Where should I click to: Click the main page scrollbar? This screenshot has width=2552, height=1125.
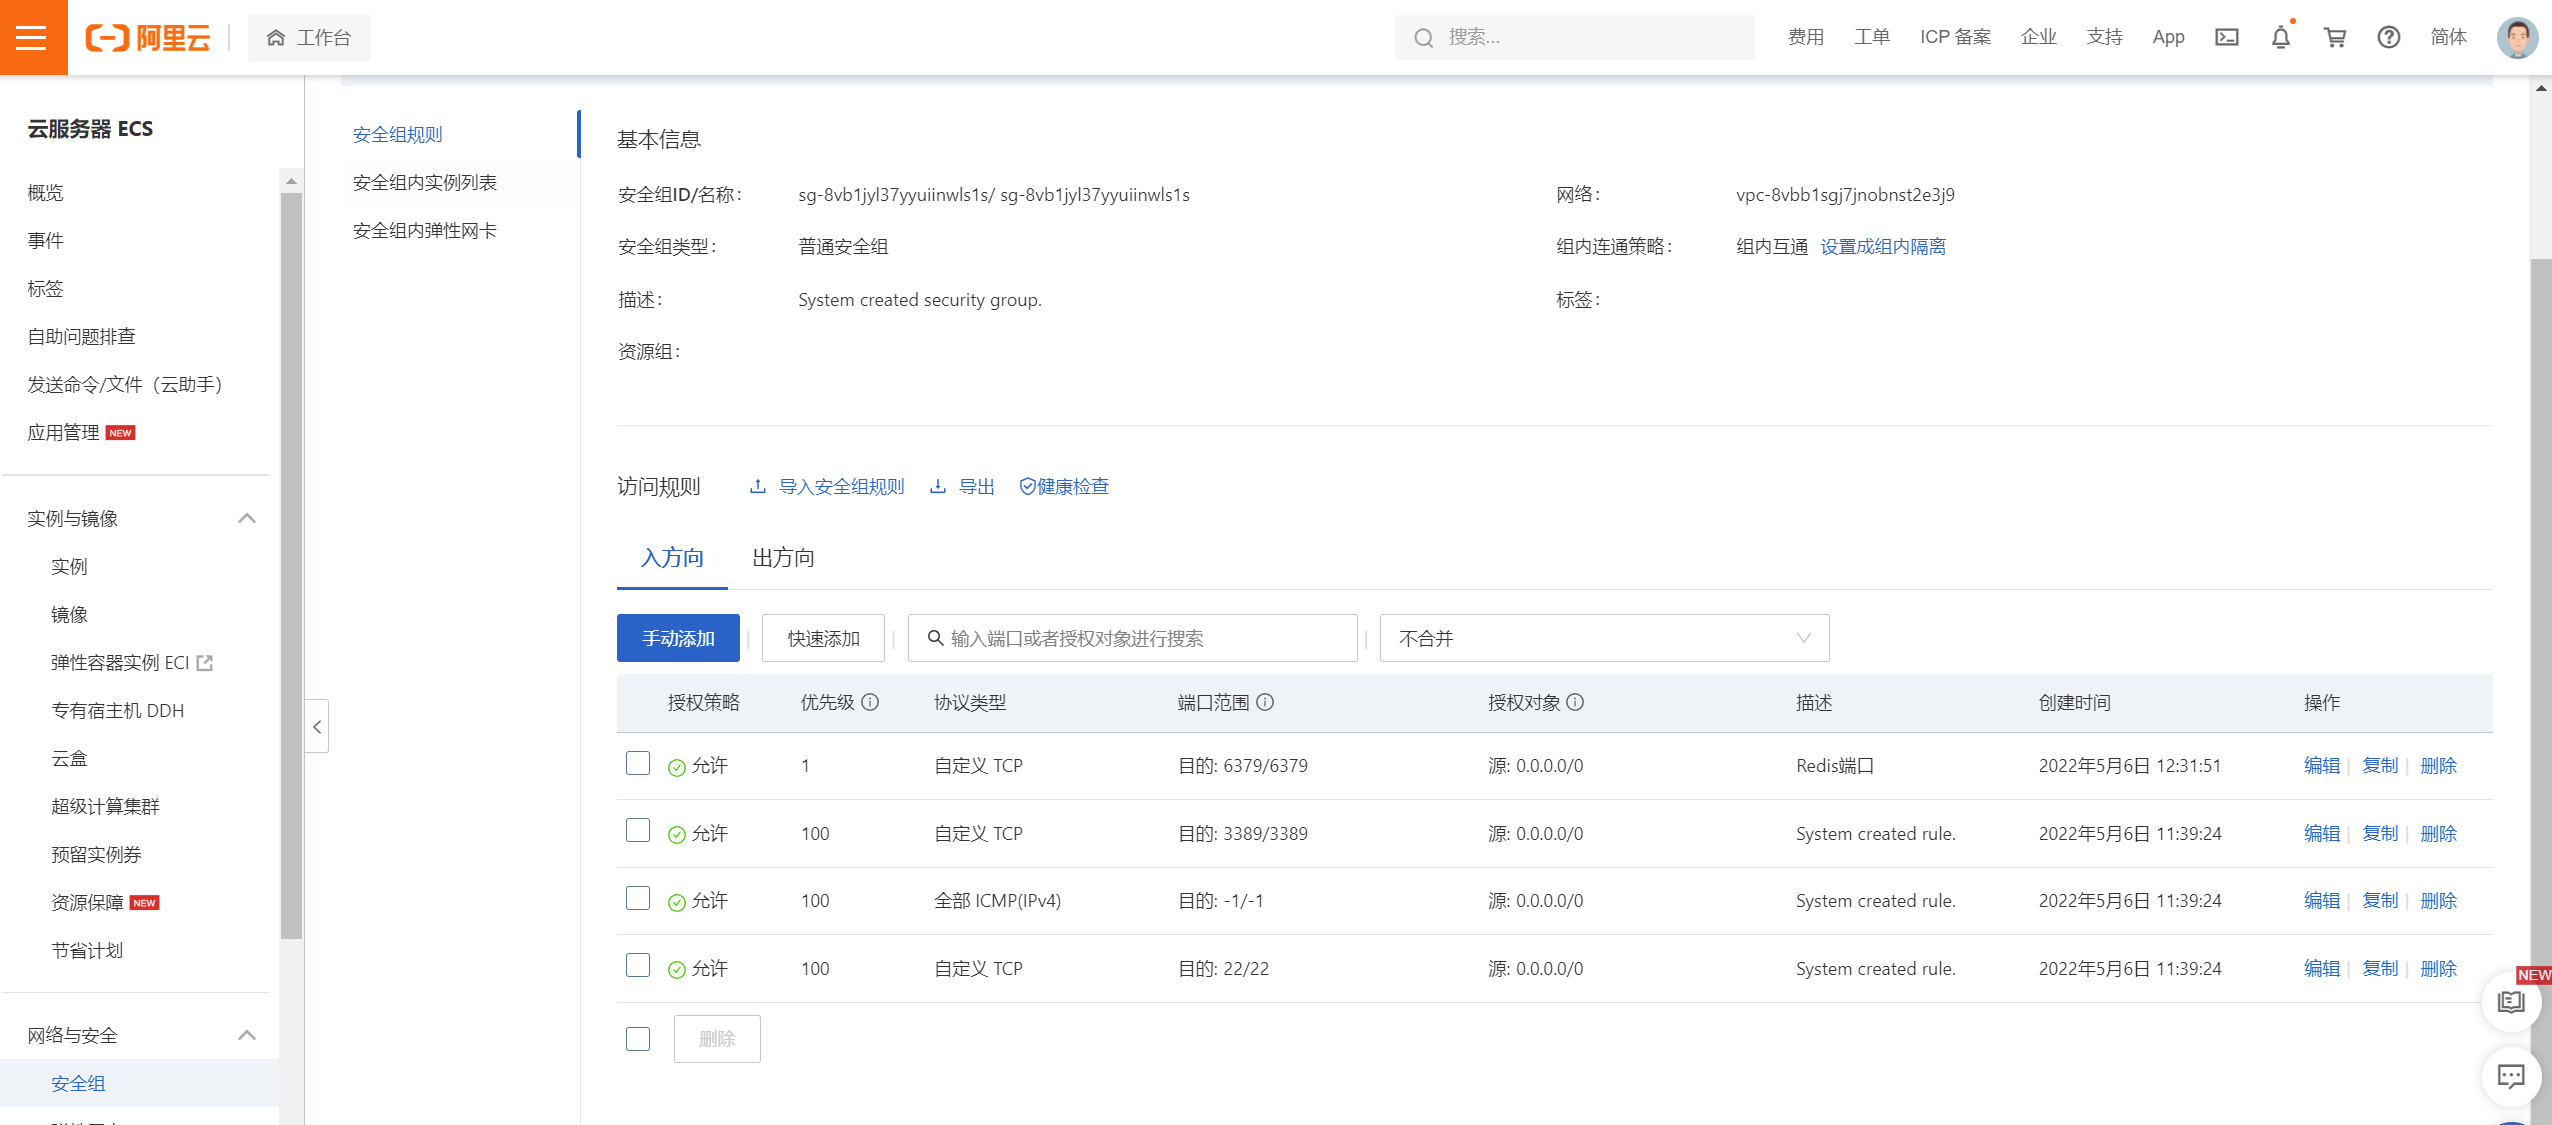(2541, 690)
